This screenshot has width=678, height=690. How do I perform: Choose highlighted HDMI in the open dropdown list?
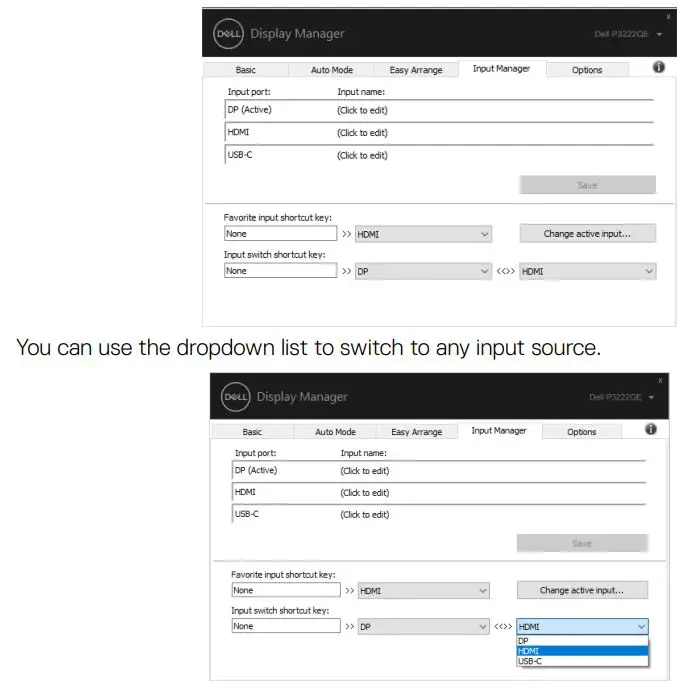click(582, 651)
